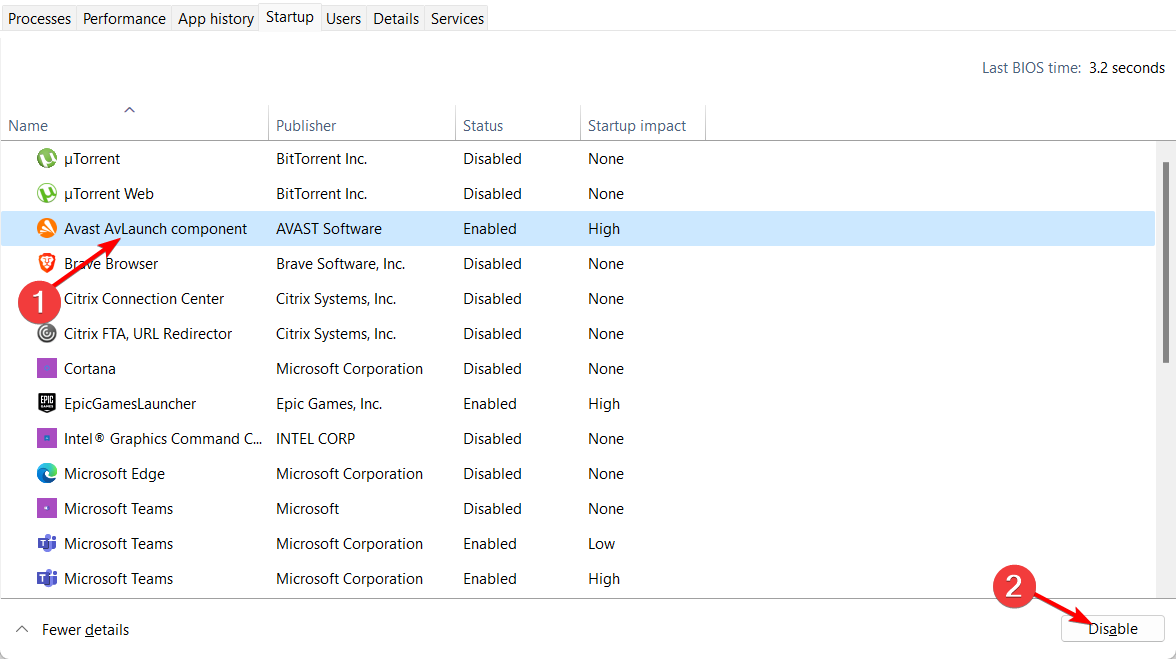The height and width of the screenshot is (659, 1176).
Task: Click the Brave Browser lion icon
Action: click(46, 264)
